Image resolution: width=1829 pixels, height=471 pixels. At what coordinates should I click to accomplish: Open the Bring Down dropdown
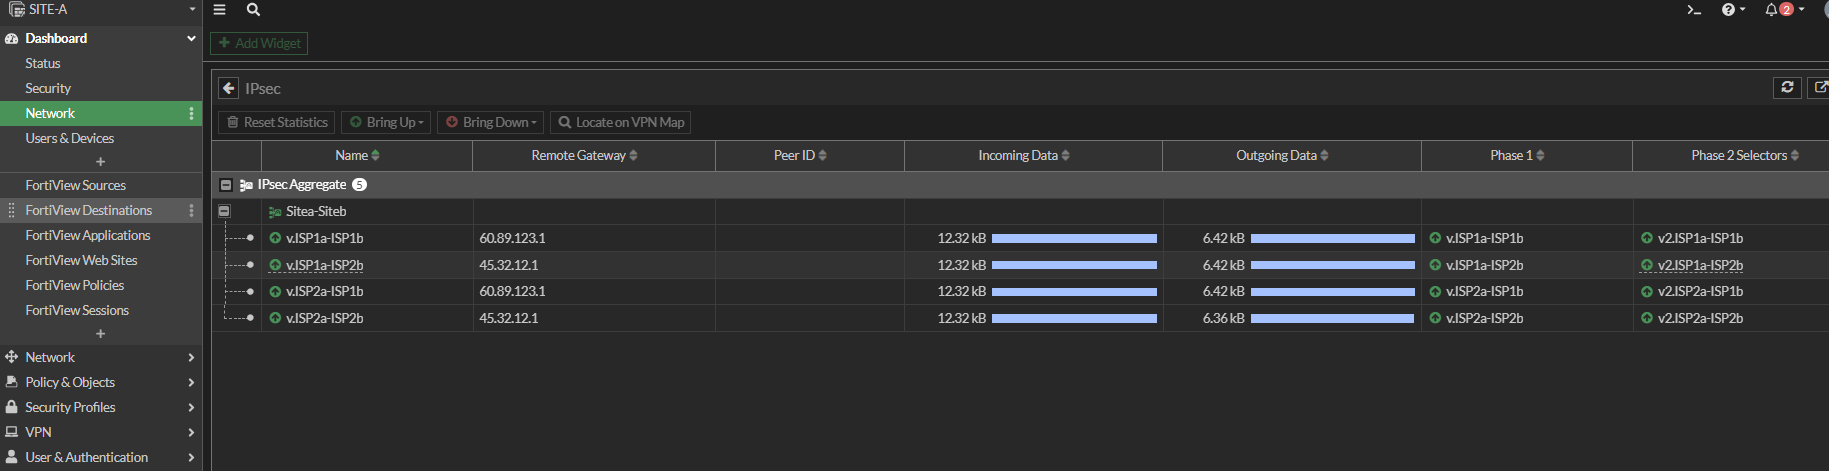[x=490, y=122]
